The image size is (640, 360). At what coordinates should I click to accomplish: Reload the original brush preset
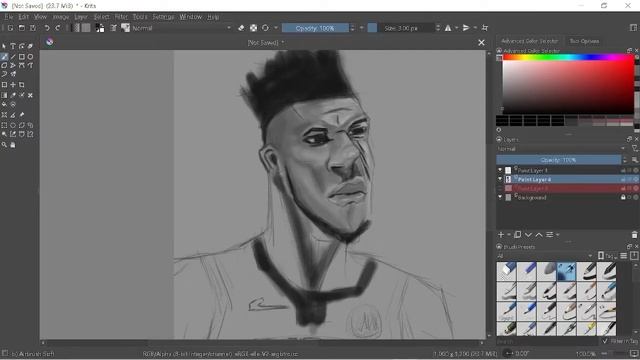click(265, 28)
